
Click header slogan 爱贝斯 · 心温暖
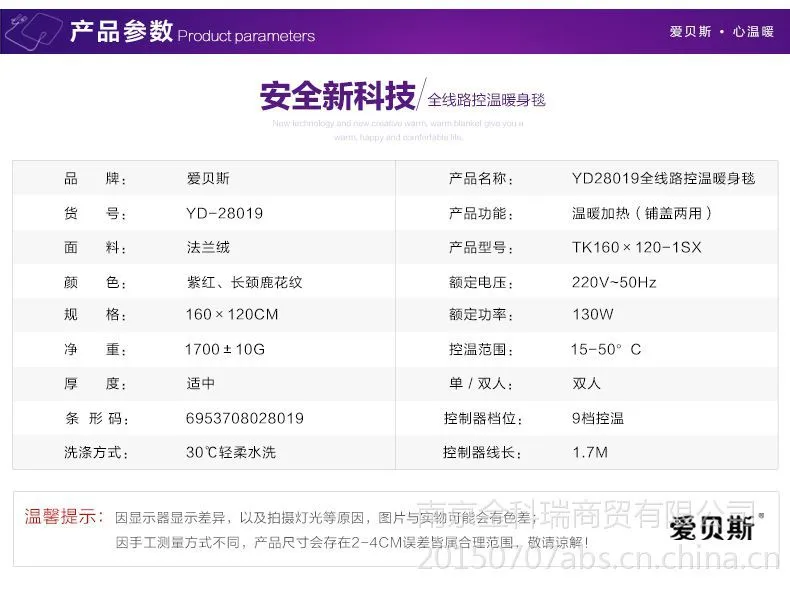[721, 32]
